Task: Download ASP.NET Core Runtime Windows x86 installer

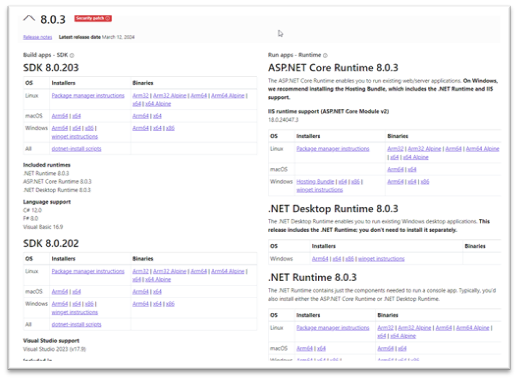Action: pyautogui.click(x=355, y=182)
